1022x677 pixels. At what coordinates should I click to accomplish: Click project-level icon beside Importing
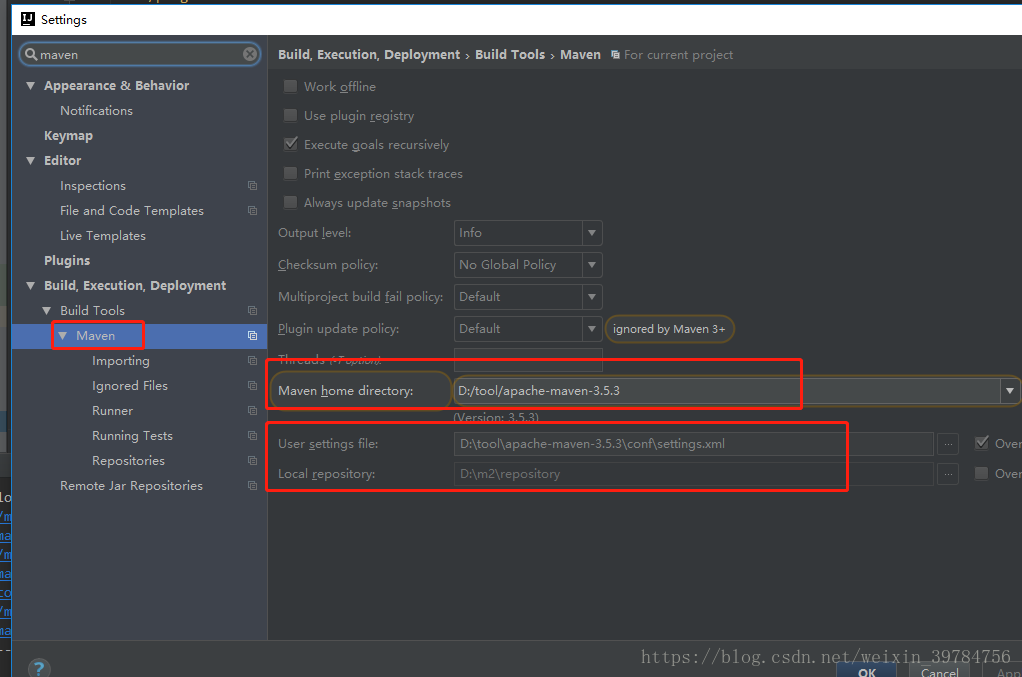pyautogui.click(x=252, y=360)
